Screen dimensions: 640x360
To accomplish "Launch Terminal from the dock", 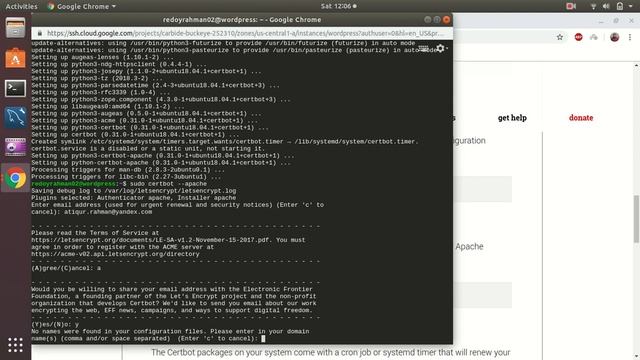I will point(16,88).
